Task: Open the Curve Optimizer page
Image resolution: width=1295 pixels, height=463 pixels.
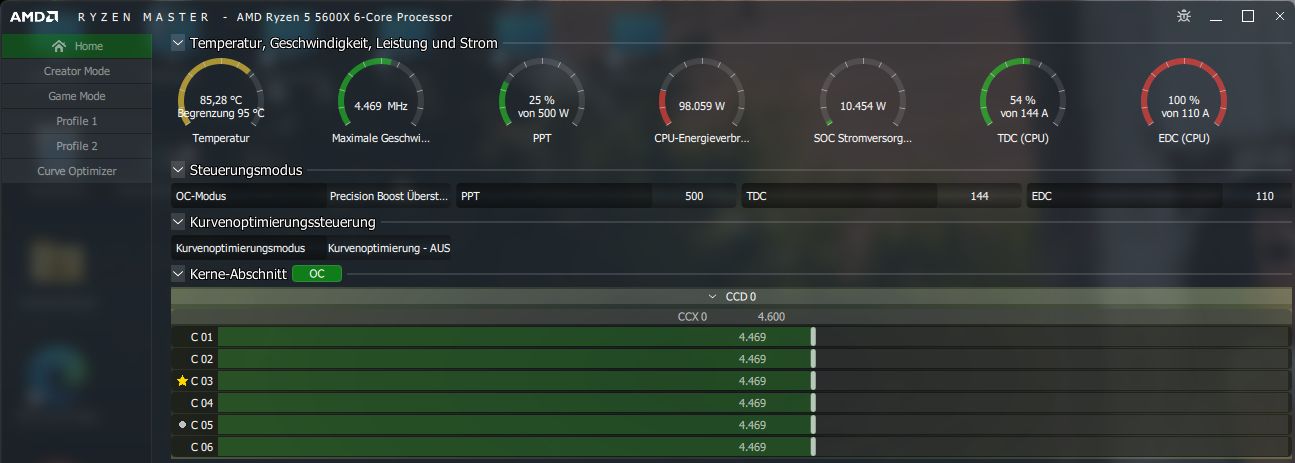Action: (76, 171)
